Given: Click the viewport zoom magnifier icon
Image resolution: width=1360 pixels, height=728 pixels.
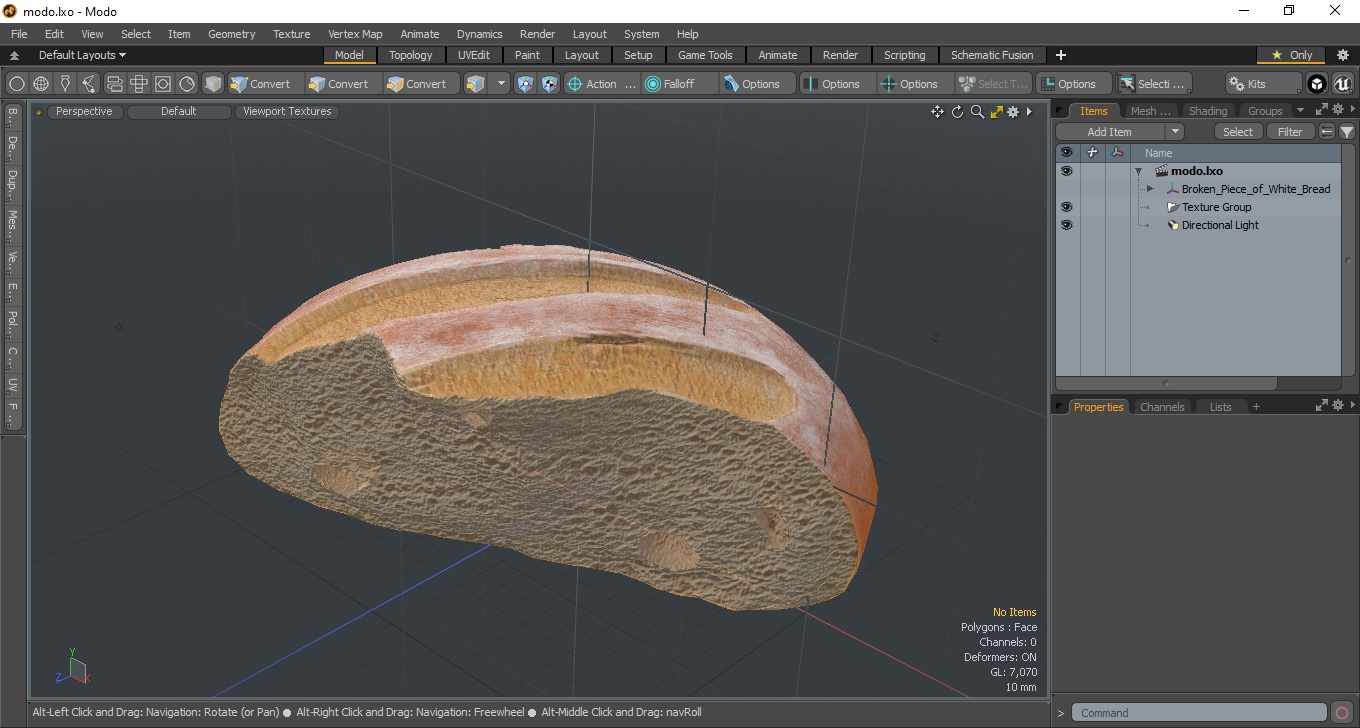Looking at the screenshot, I should click(977, 112).
